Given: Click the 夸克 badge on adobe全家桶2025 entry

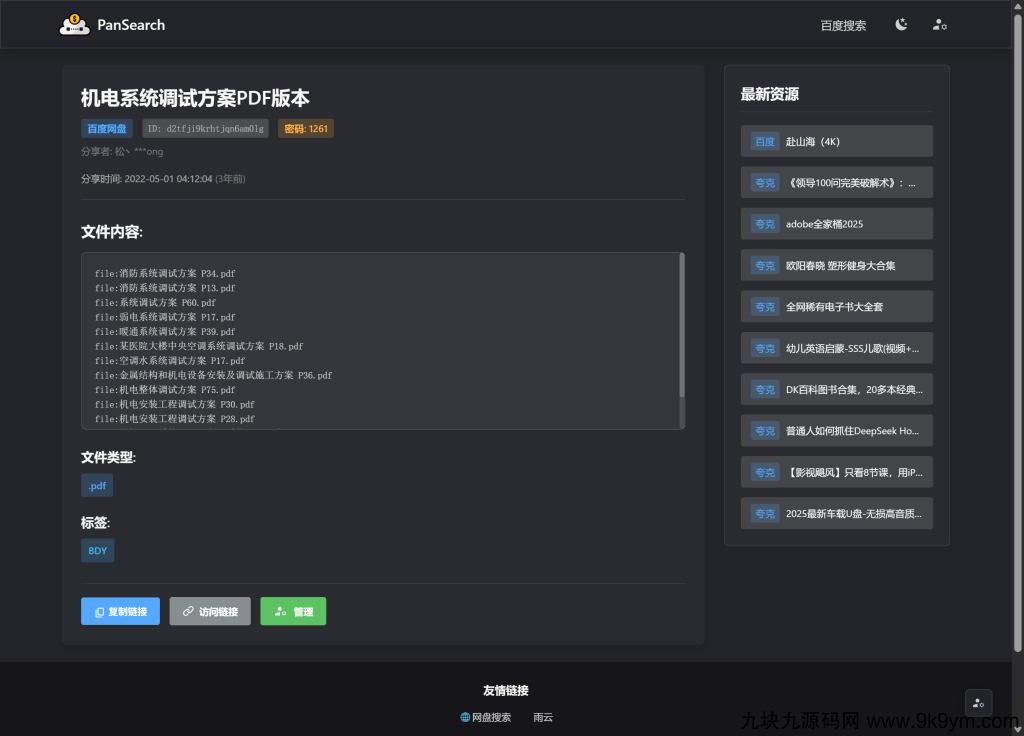Looking at the screenshot, I should [x=764, y=223].
